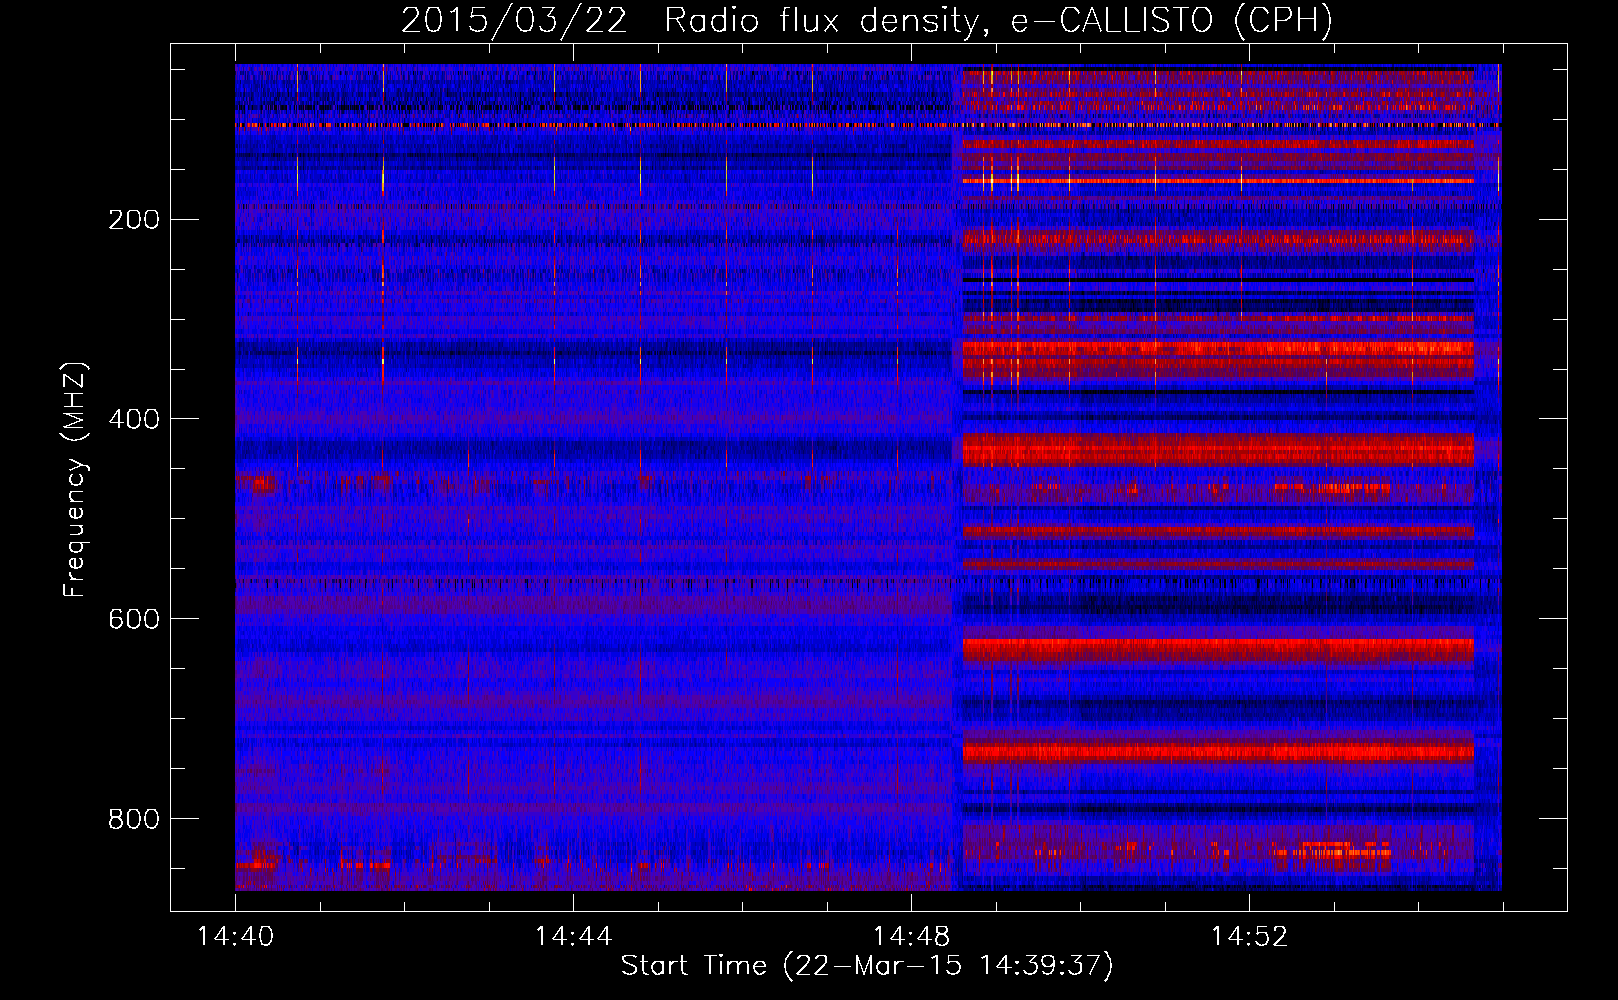Click the 'Start Time (22-Mar-15 14:39:37)' label
This screenshot has height=1000, width=1618.
pyautogui.click(x=867, y=965)
